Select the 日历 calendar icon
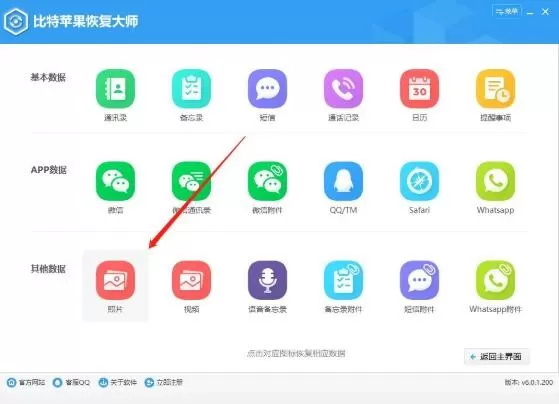 tap(420, 89)
